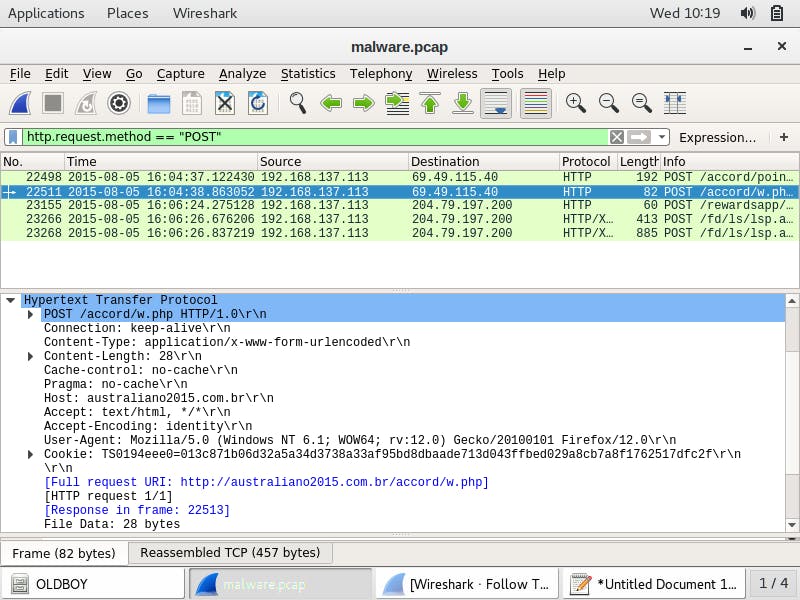Click the go to specified packet icon
The image size is (800, 600).
click(x=397, y=103)
